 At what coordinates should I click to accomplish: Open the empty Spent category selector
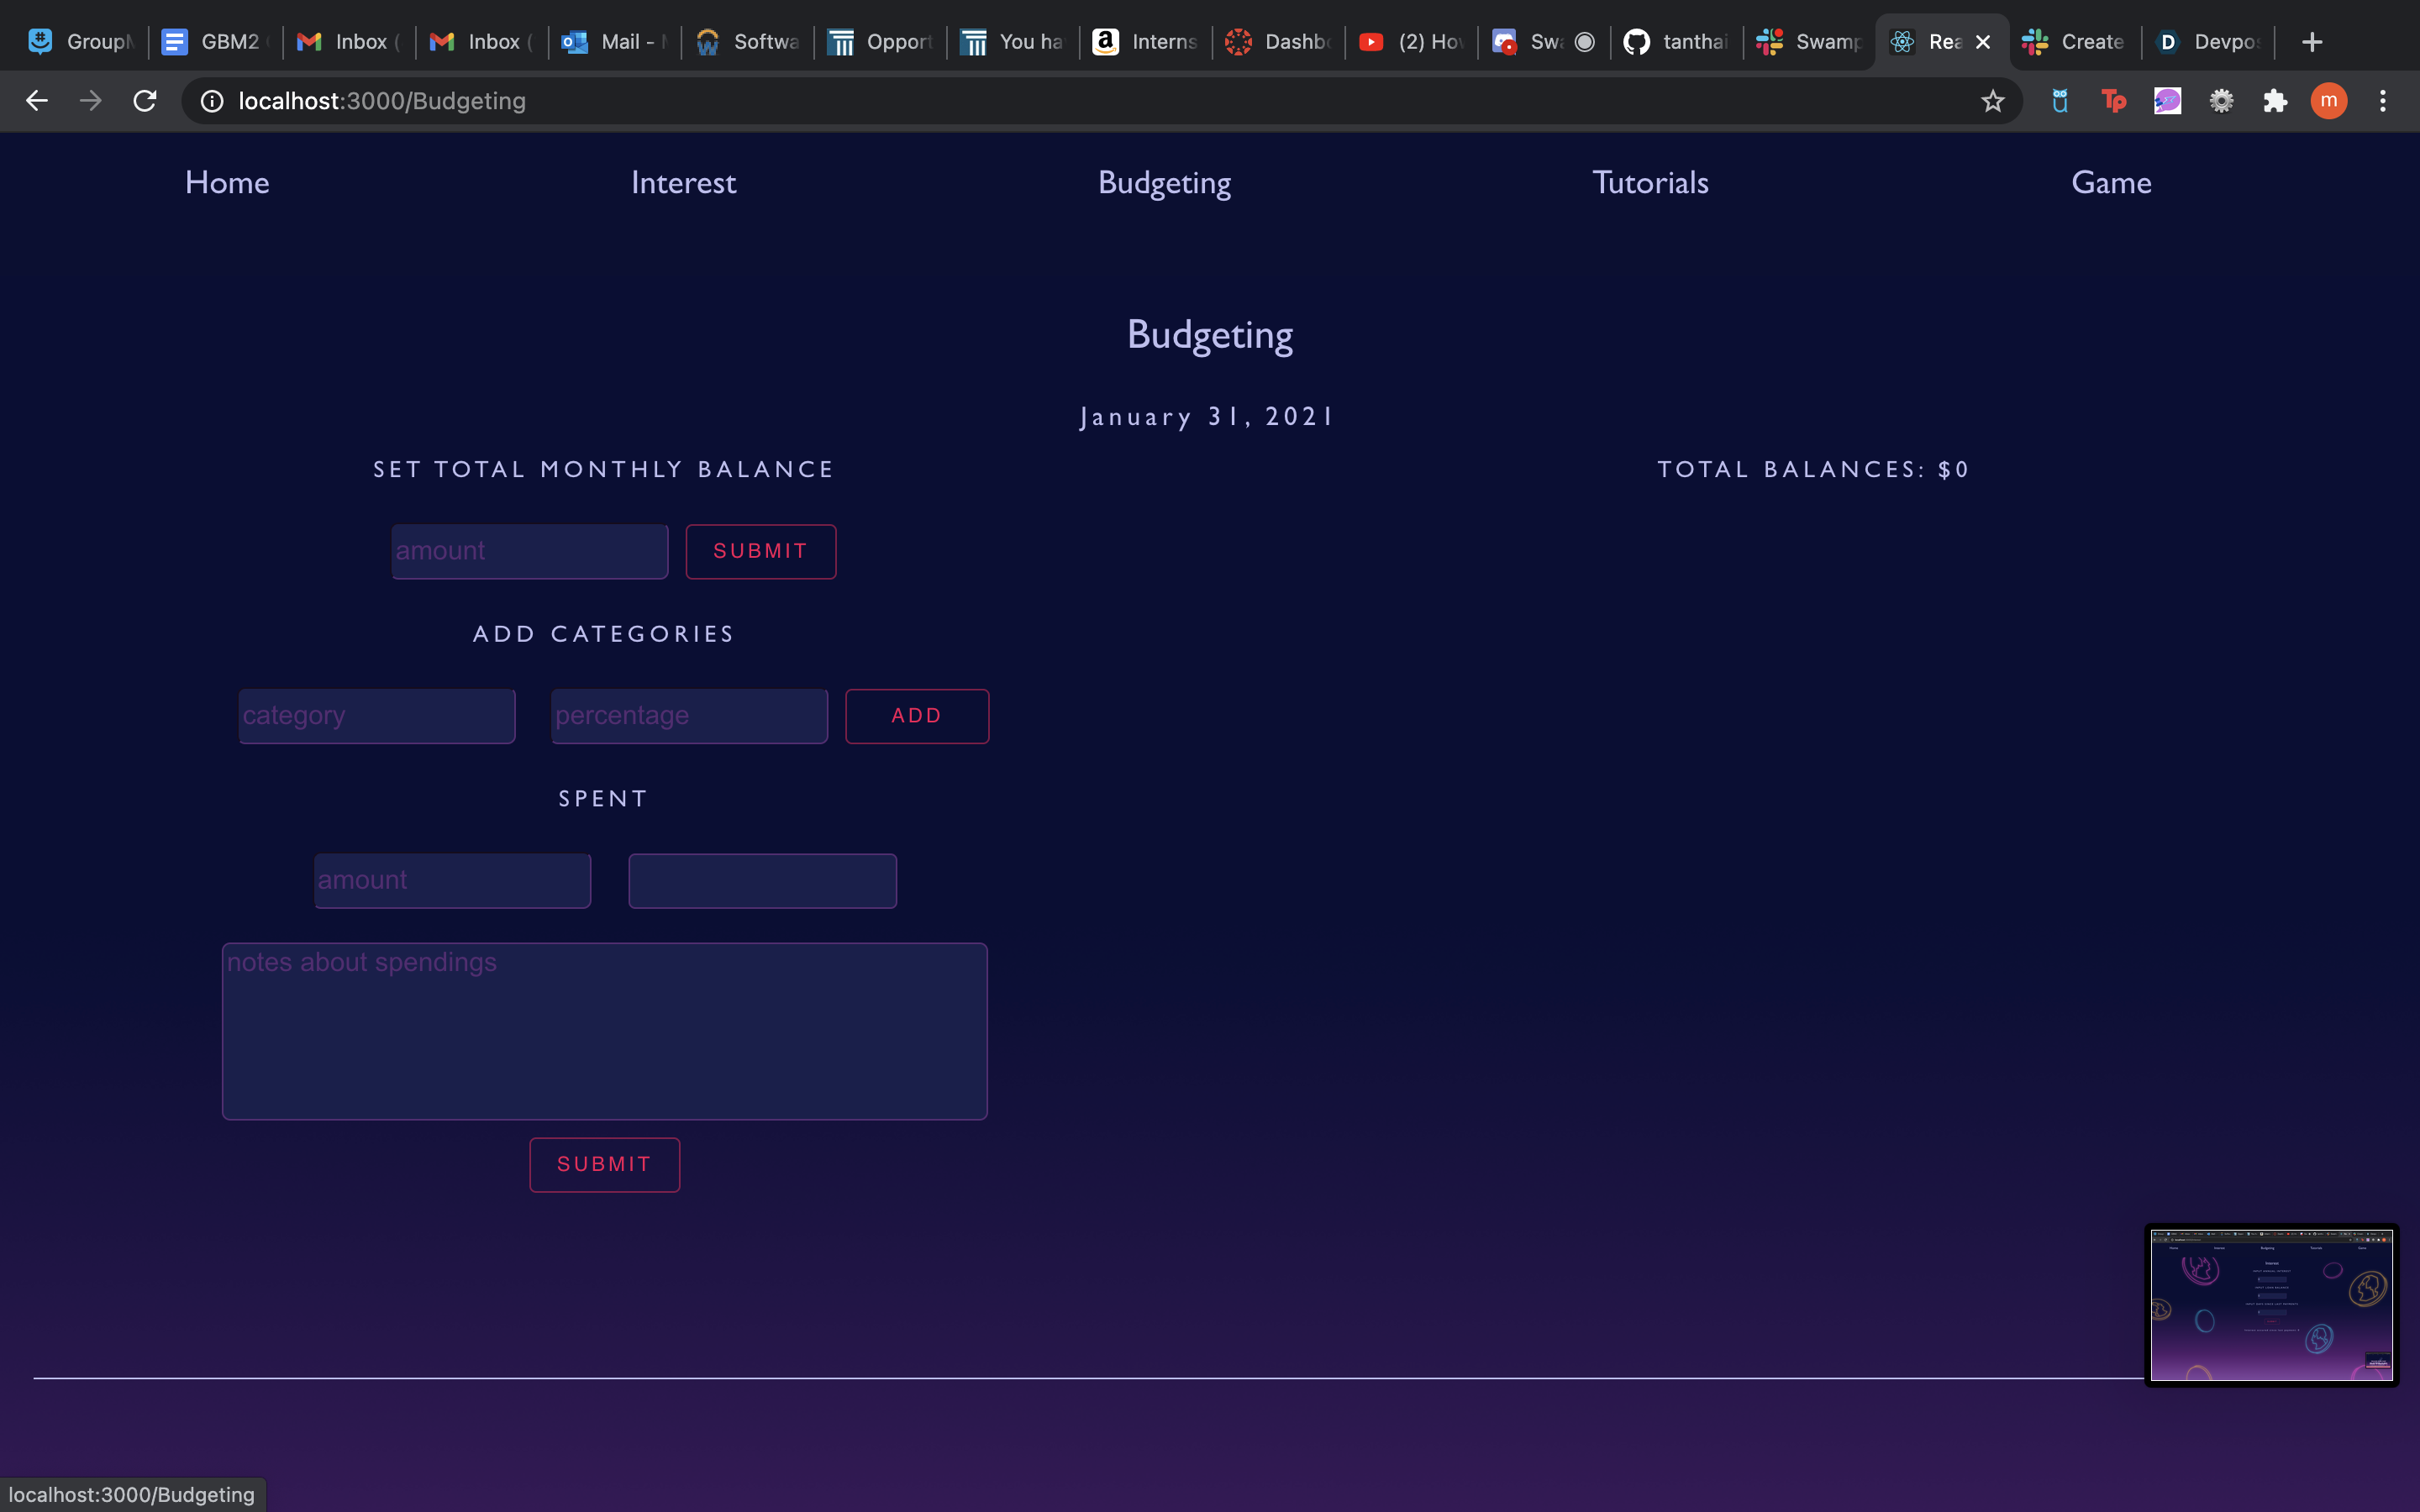tap(762, 881)
